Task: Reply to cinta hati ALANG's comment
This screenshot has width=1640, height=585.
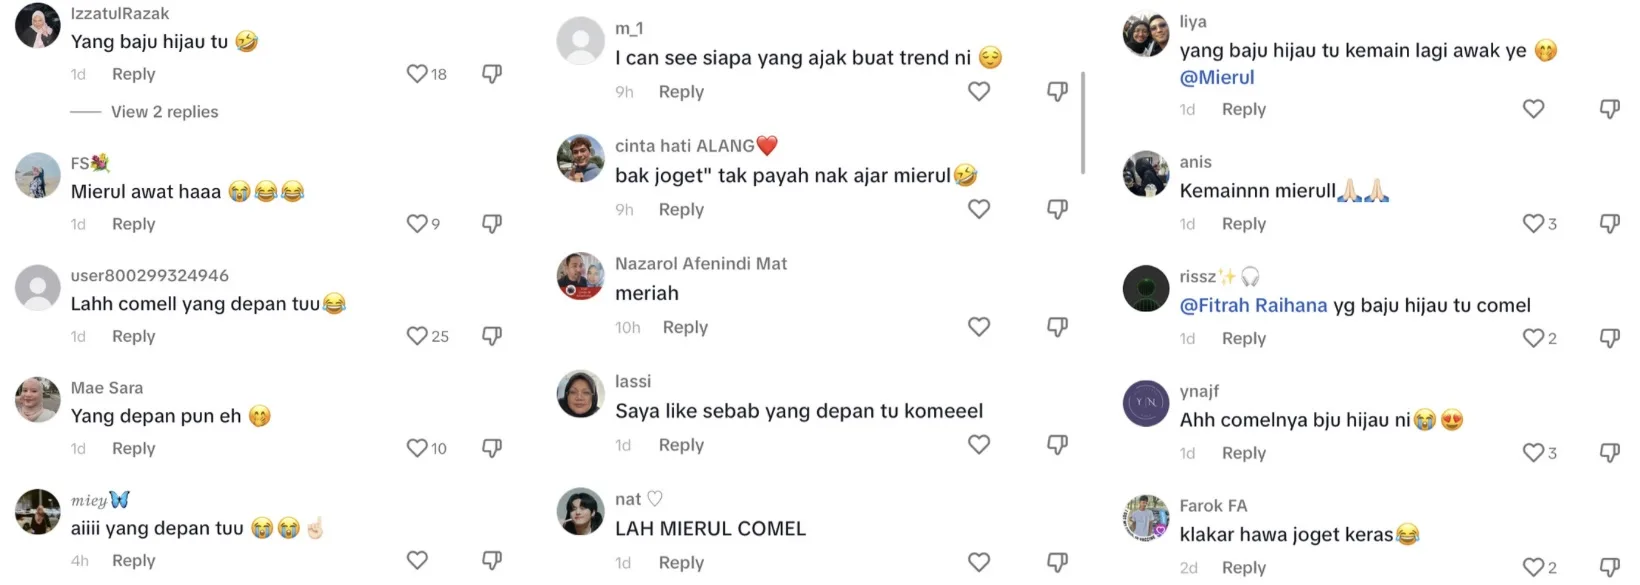Action: (681, 210)
